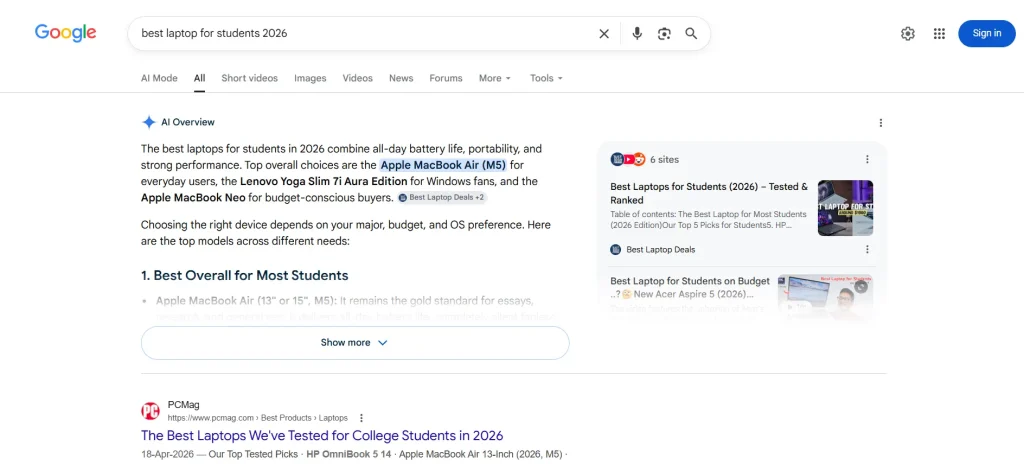The image size is (1024, 464).
Task: Expand the Tools dropdown
Action: tap(547, 78)
